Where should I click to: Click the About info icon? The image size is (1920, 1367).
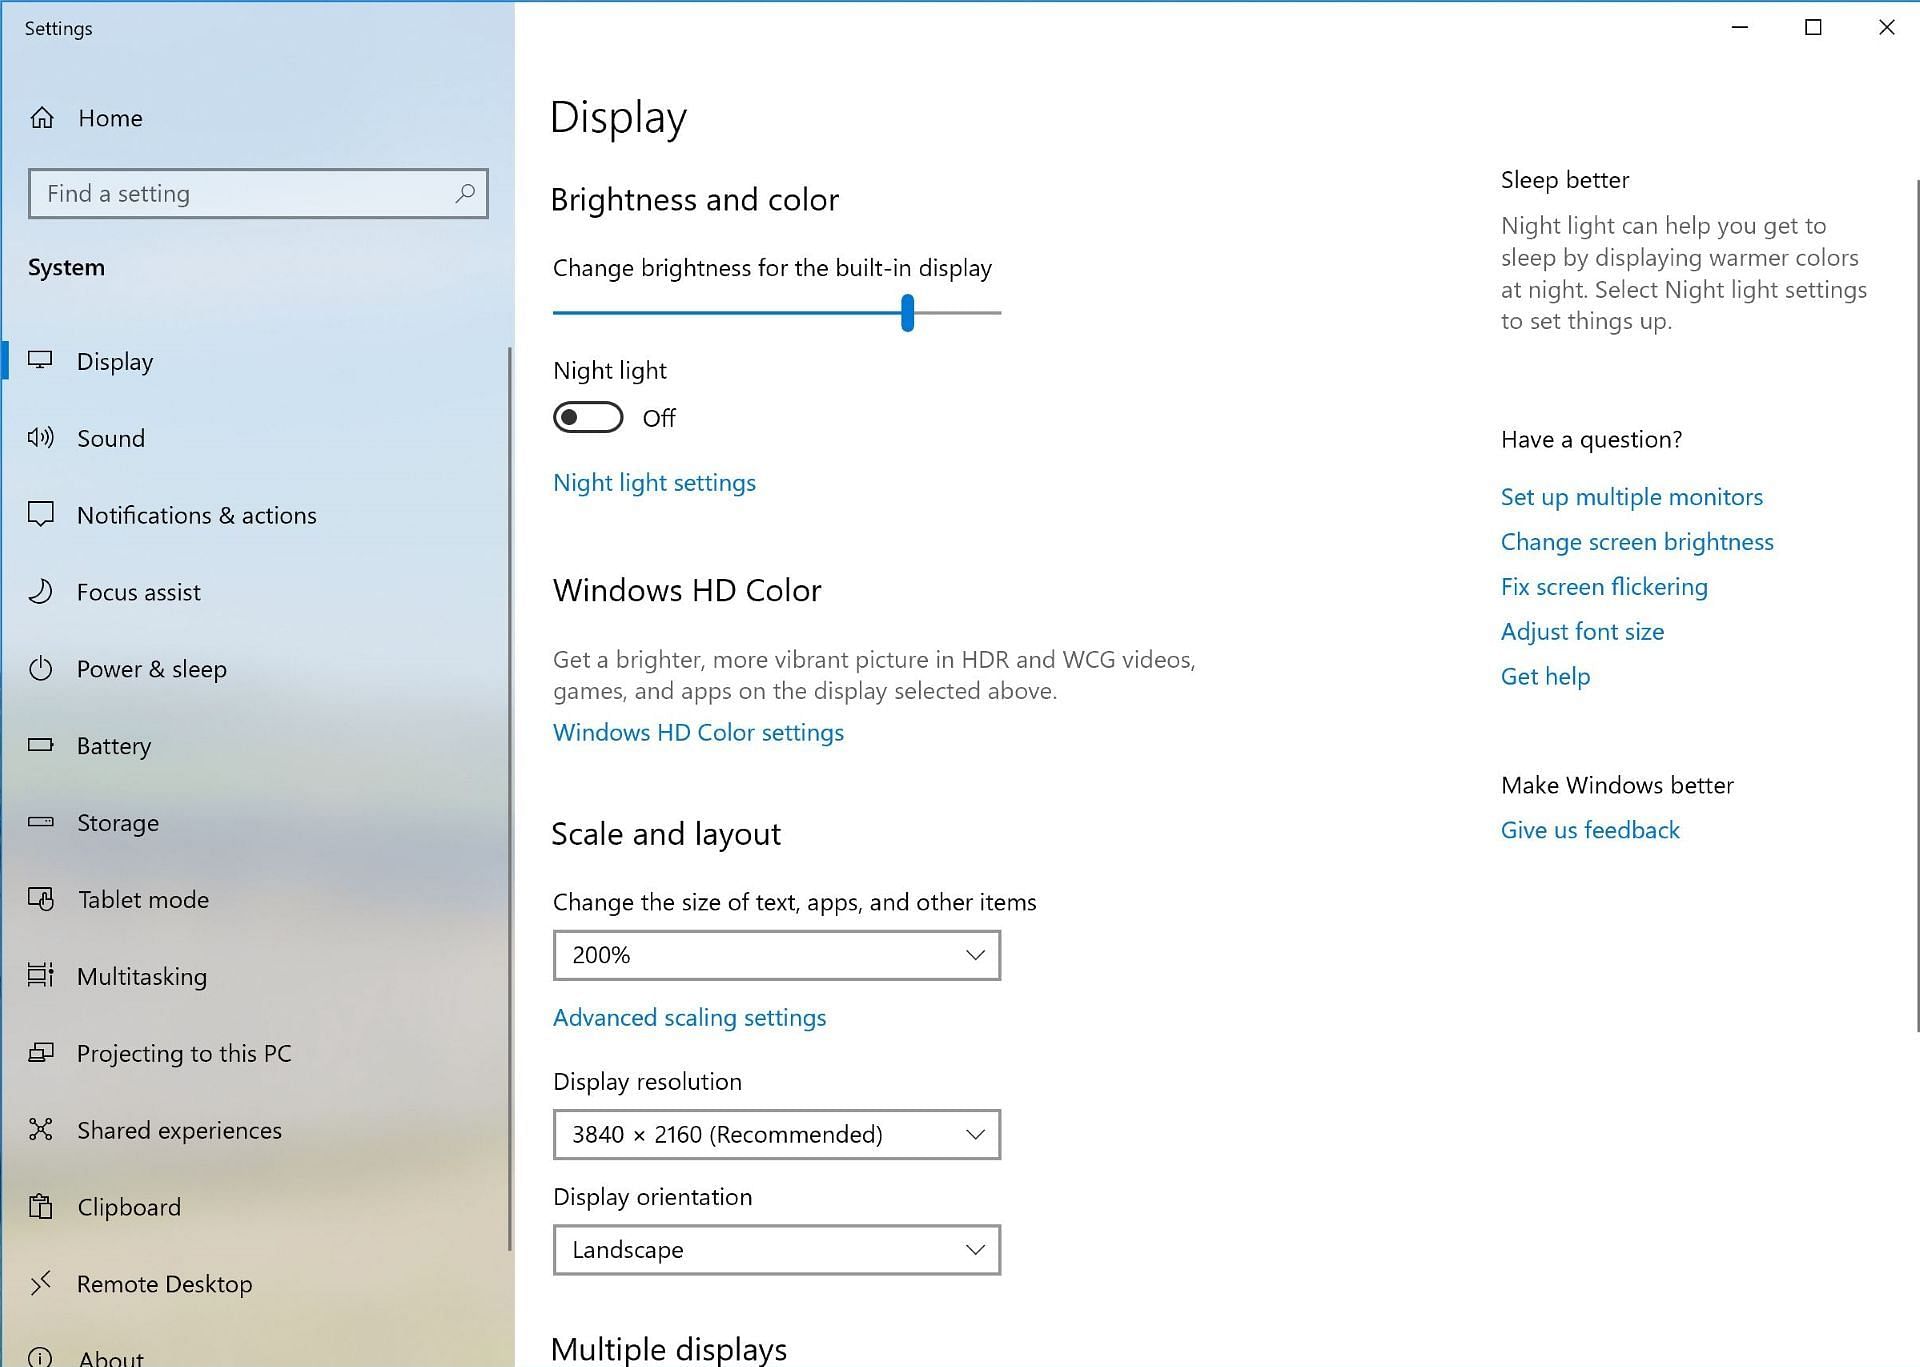(x=40, y=1357)
